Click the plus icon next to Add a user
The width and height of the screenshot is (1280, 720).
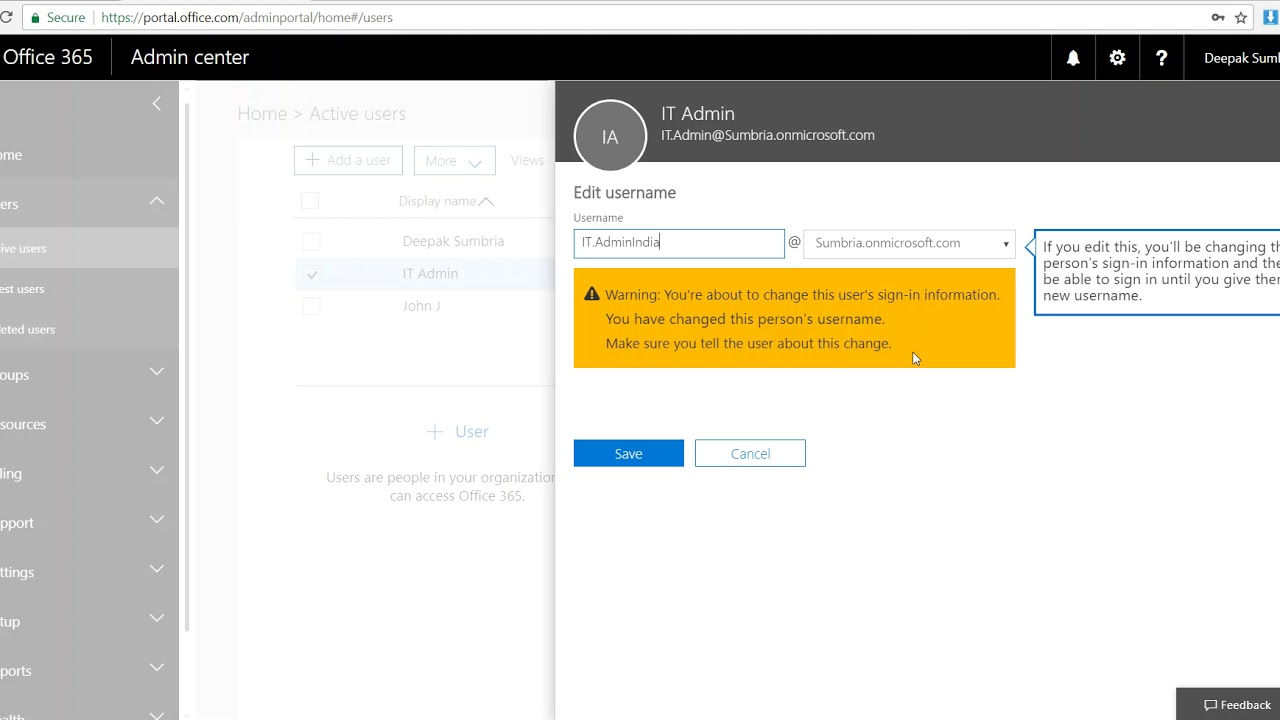pyautogui.click(x=312, y=160)
